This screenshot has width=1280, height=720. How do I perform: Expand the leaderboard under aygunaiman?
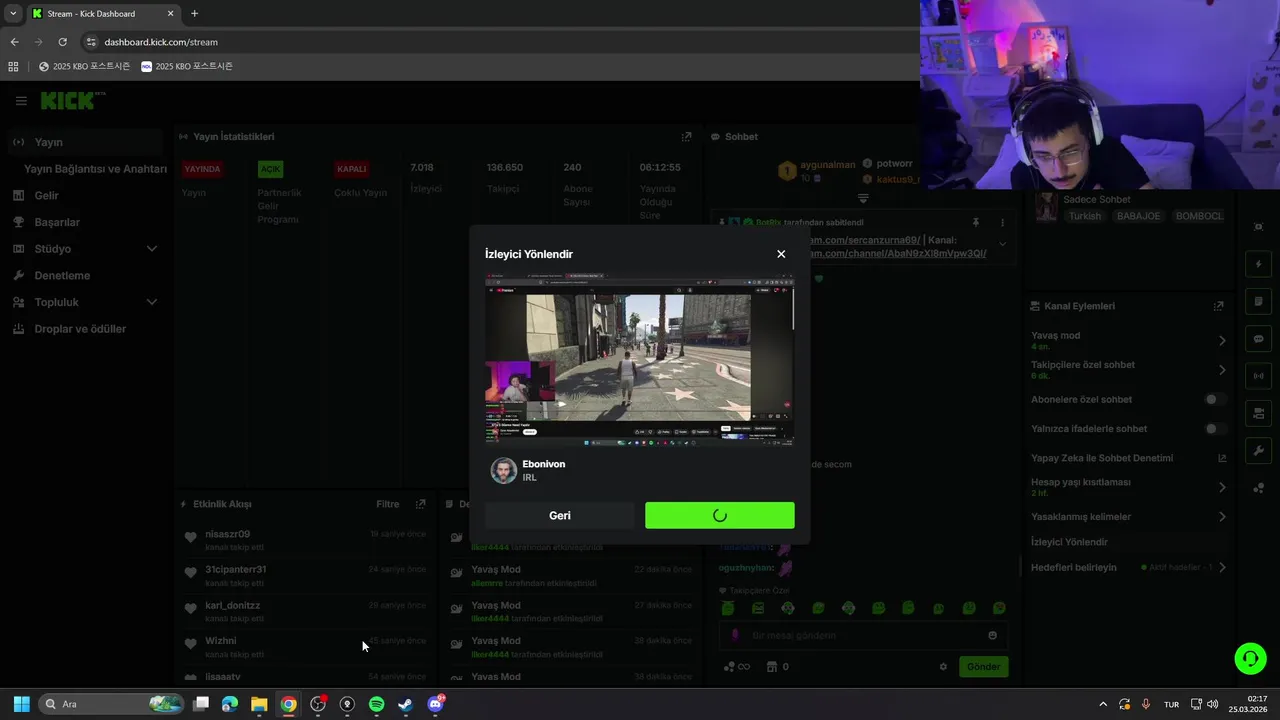pos(863,198)
